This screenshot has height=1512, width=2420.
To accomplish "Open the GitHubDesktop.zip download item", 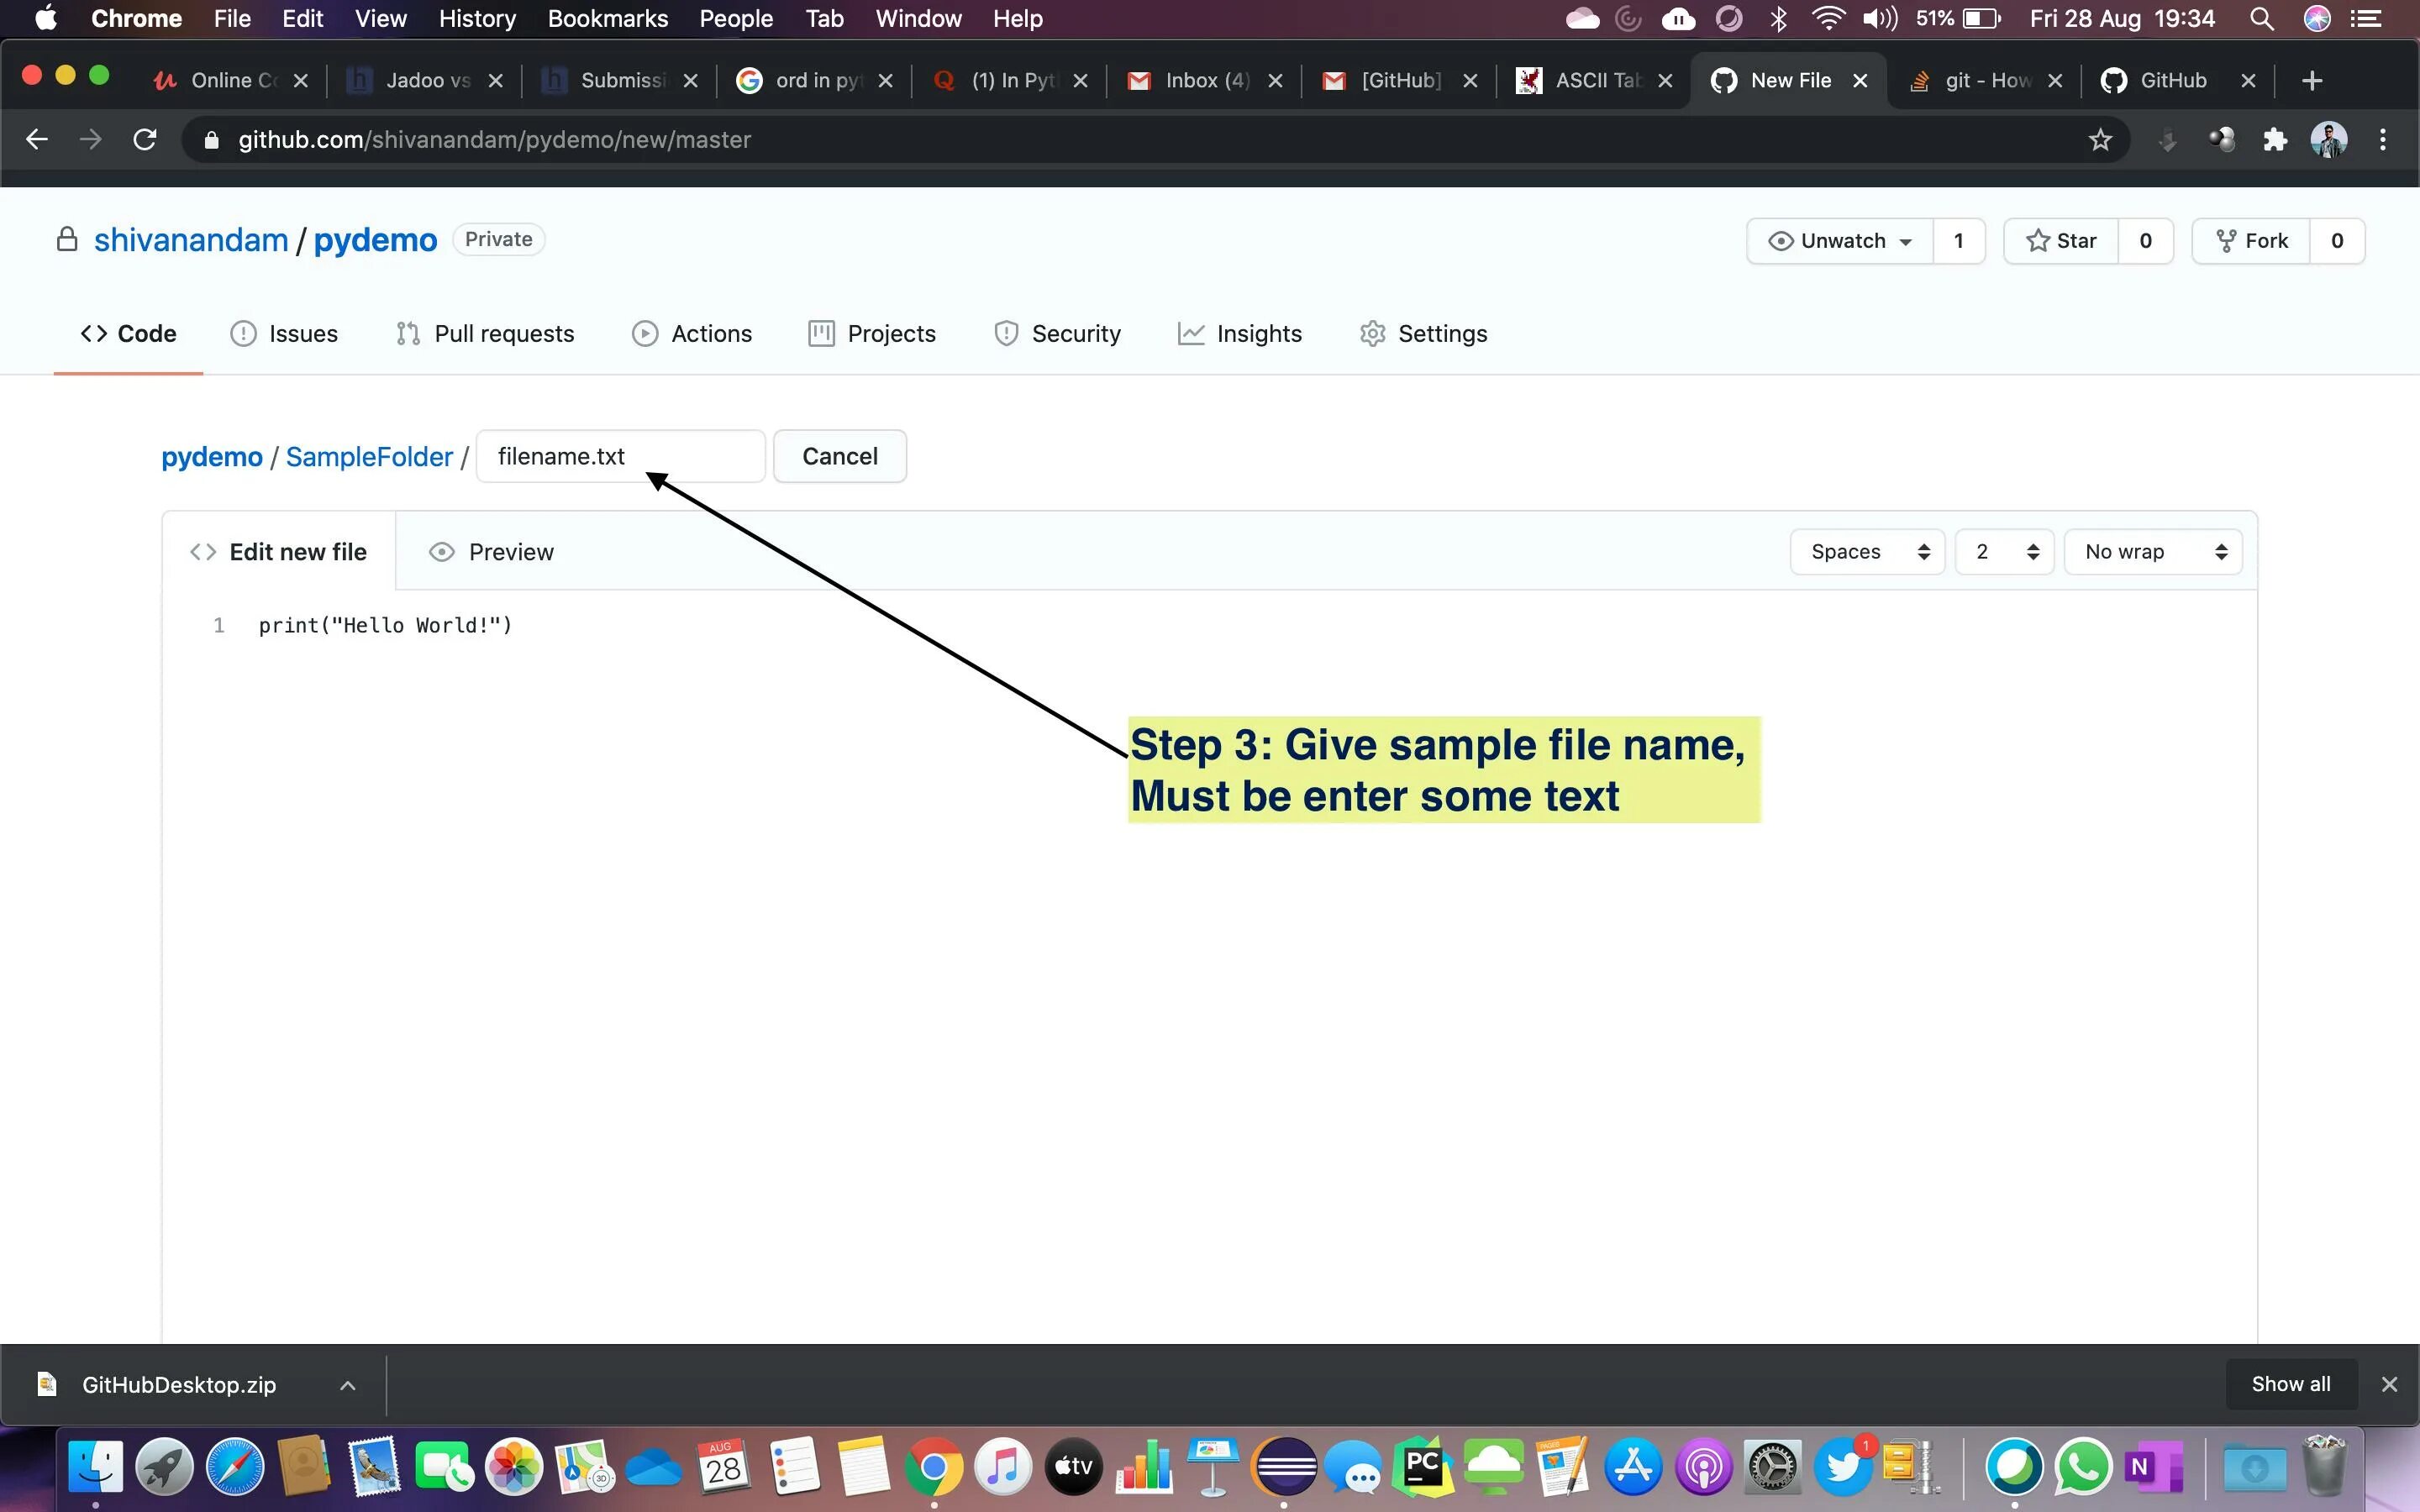I will pos(178,1385).
